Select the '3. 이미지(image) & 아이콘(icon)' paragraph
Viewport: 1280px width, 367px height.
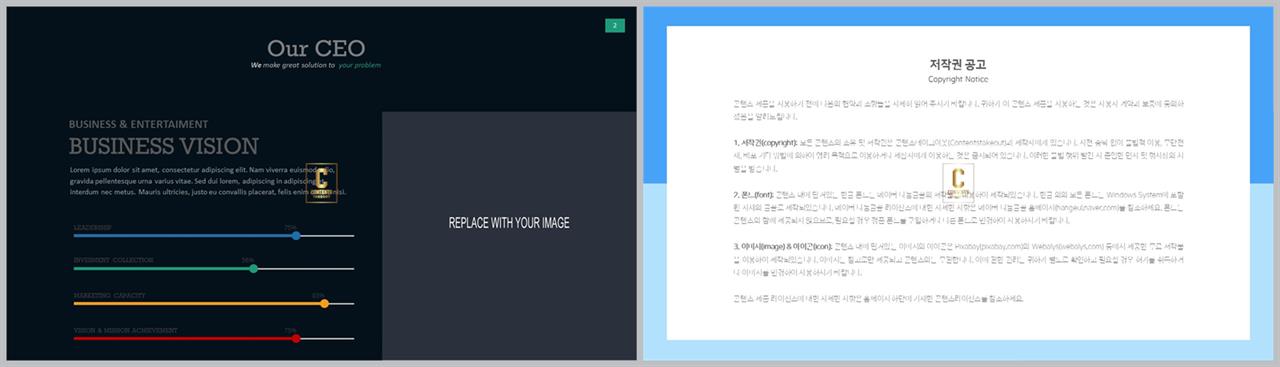pyautogui.click(x=958, y=259)
